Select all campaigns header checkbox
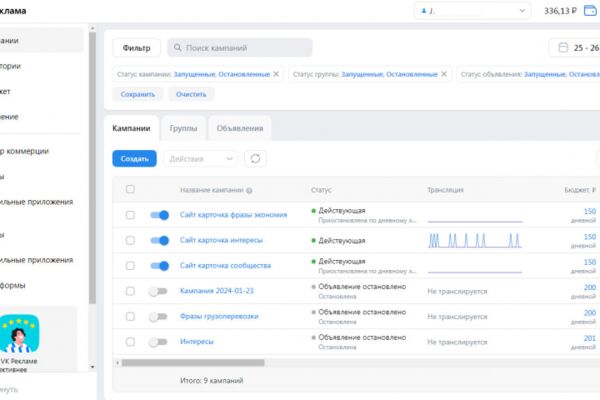Viewport: 600px width, 400px height. click(x=130, y=189)
